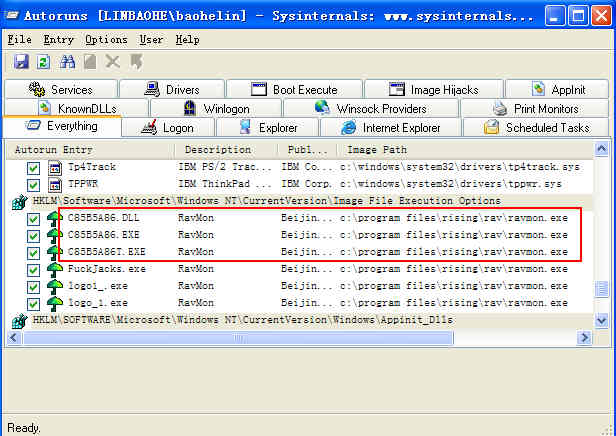
Task: Uncheck the logo1_.exe checkbox
Action: tap(33, 287)
